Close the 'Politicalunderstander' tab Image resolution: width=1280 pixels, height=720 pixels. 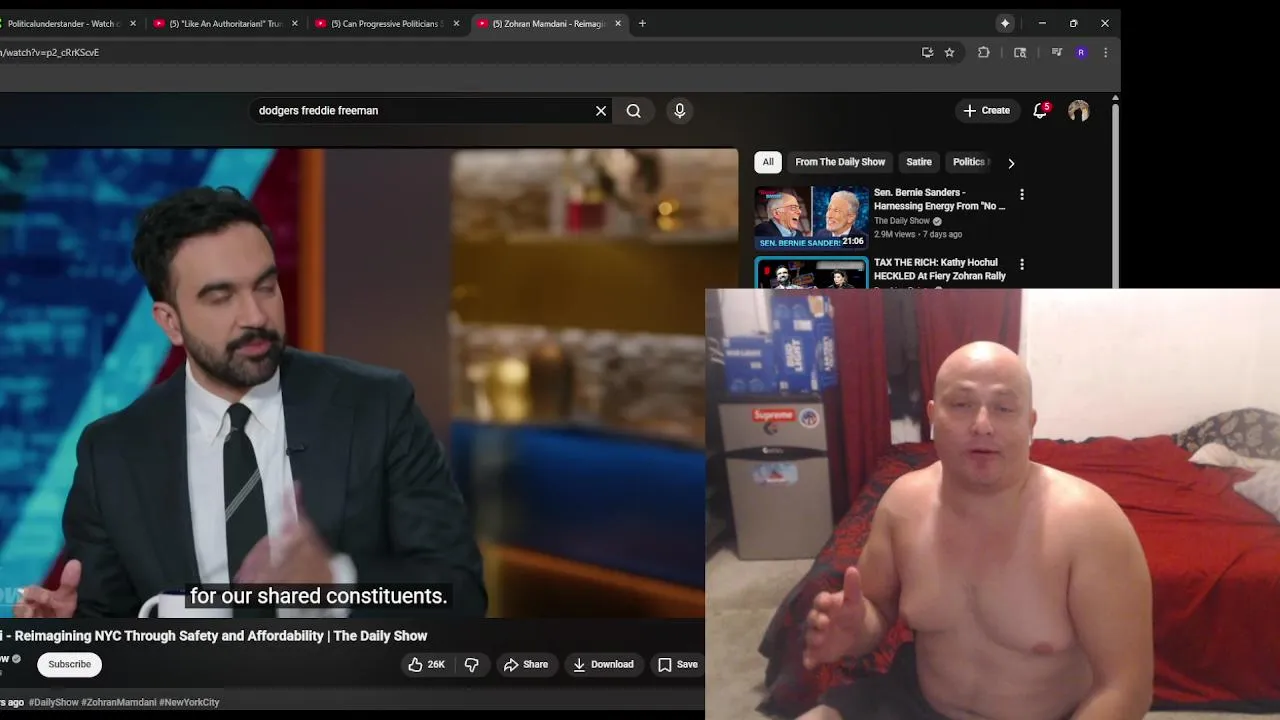pyautogui.click(x=132, y=23)
